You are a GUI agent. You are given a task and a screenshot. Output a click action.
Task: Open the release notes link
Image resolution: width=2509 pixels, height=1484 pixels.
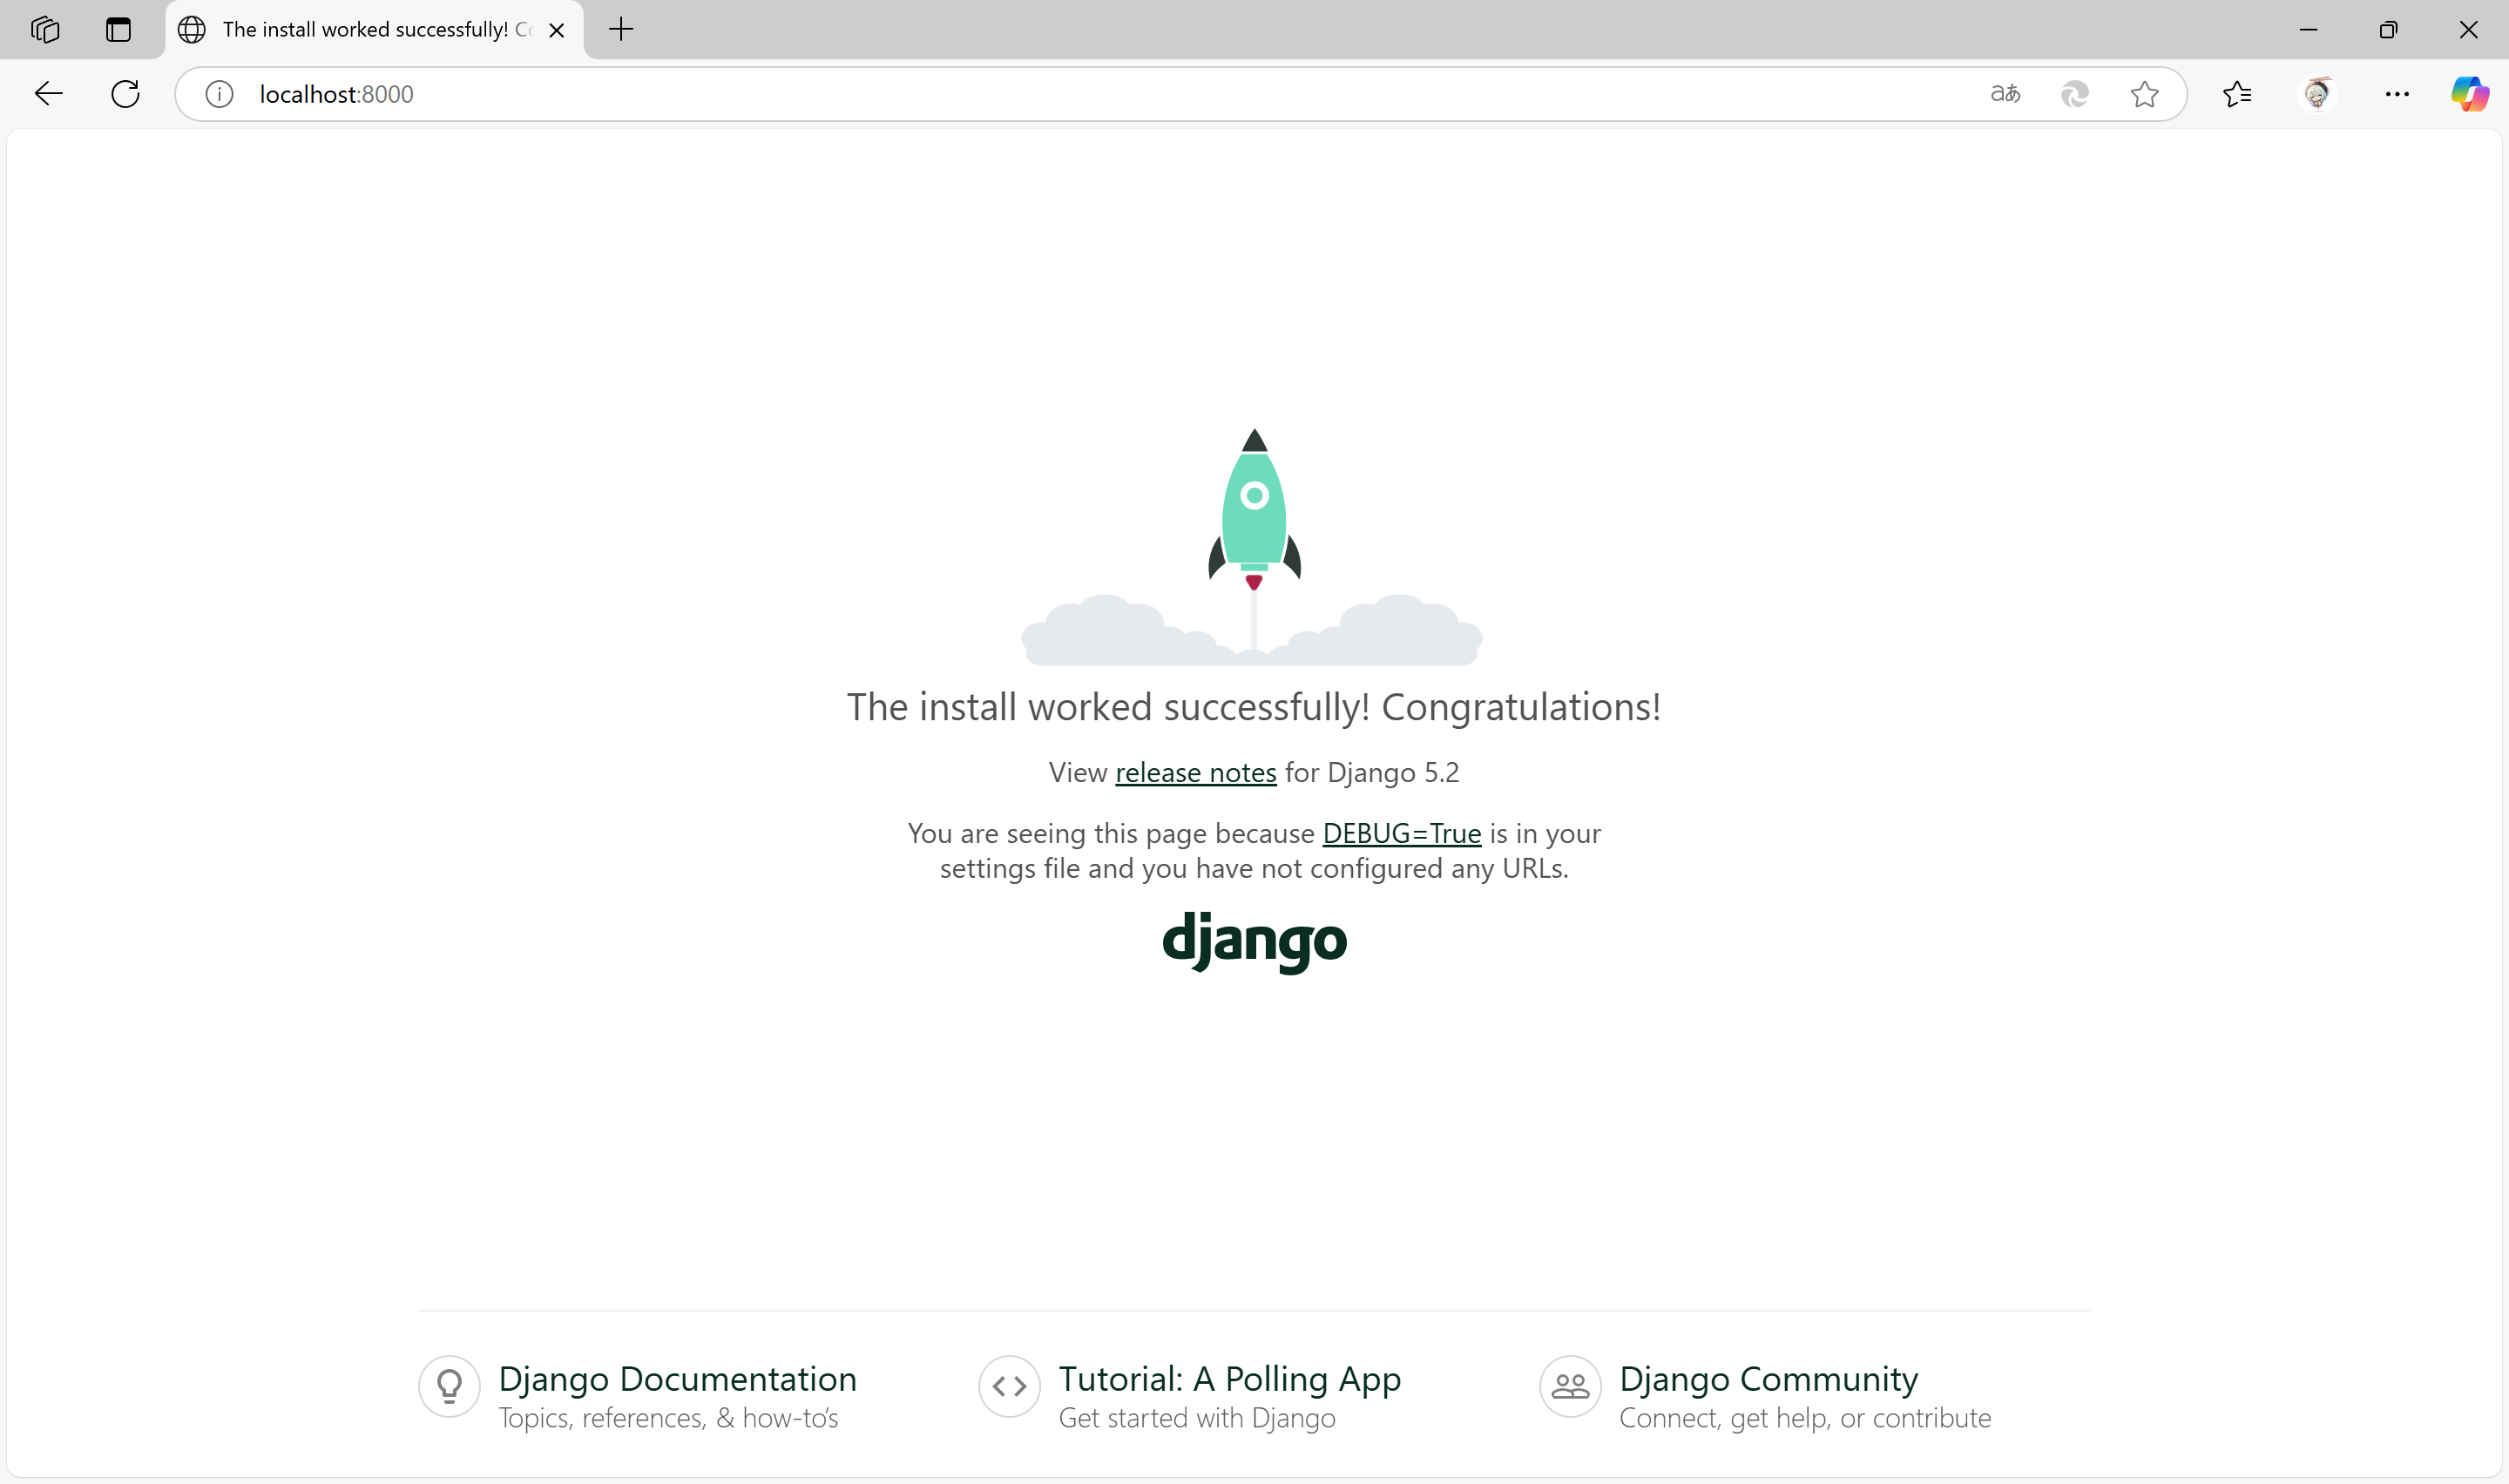[x=1195, y=773]
